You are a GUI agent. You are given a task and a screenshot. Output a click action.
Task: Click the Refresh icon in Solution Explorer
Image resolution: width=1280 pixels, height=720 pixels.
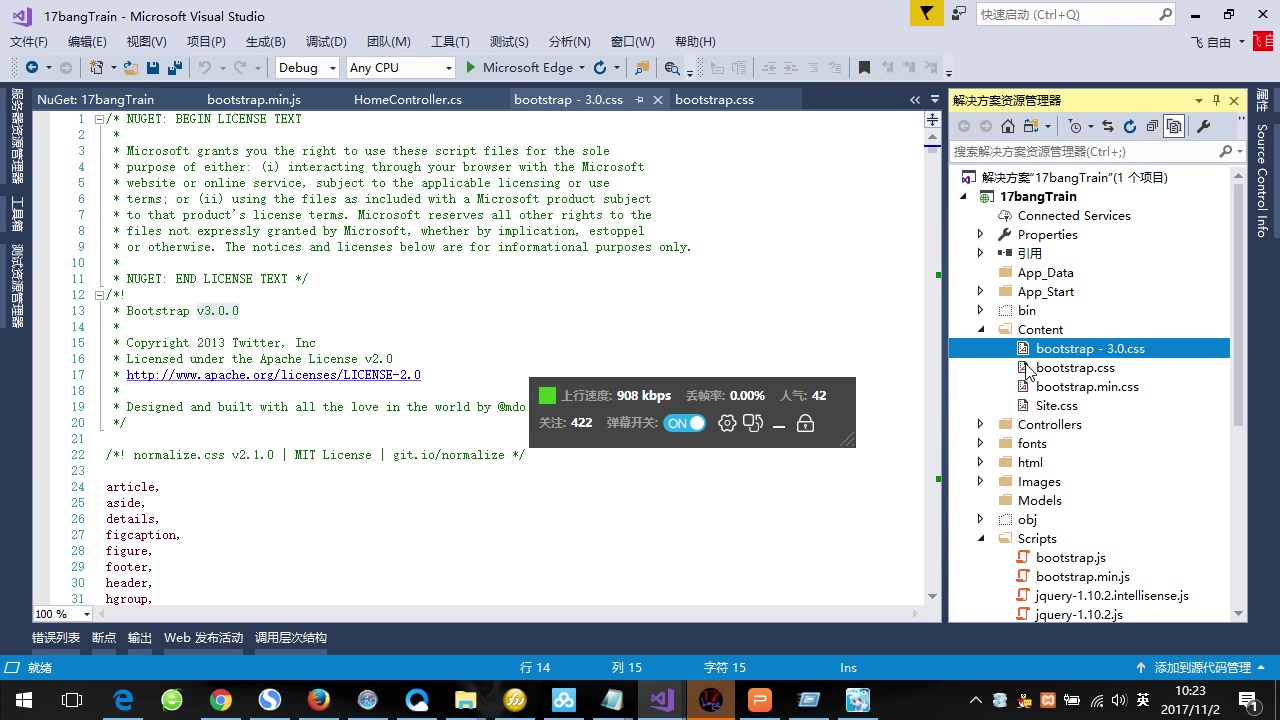pos(1130,126)
